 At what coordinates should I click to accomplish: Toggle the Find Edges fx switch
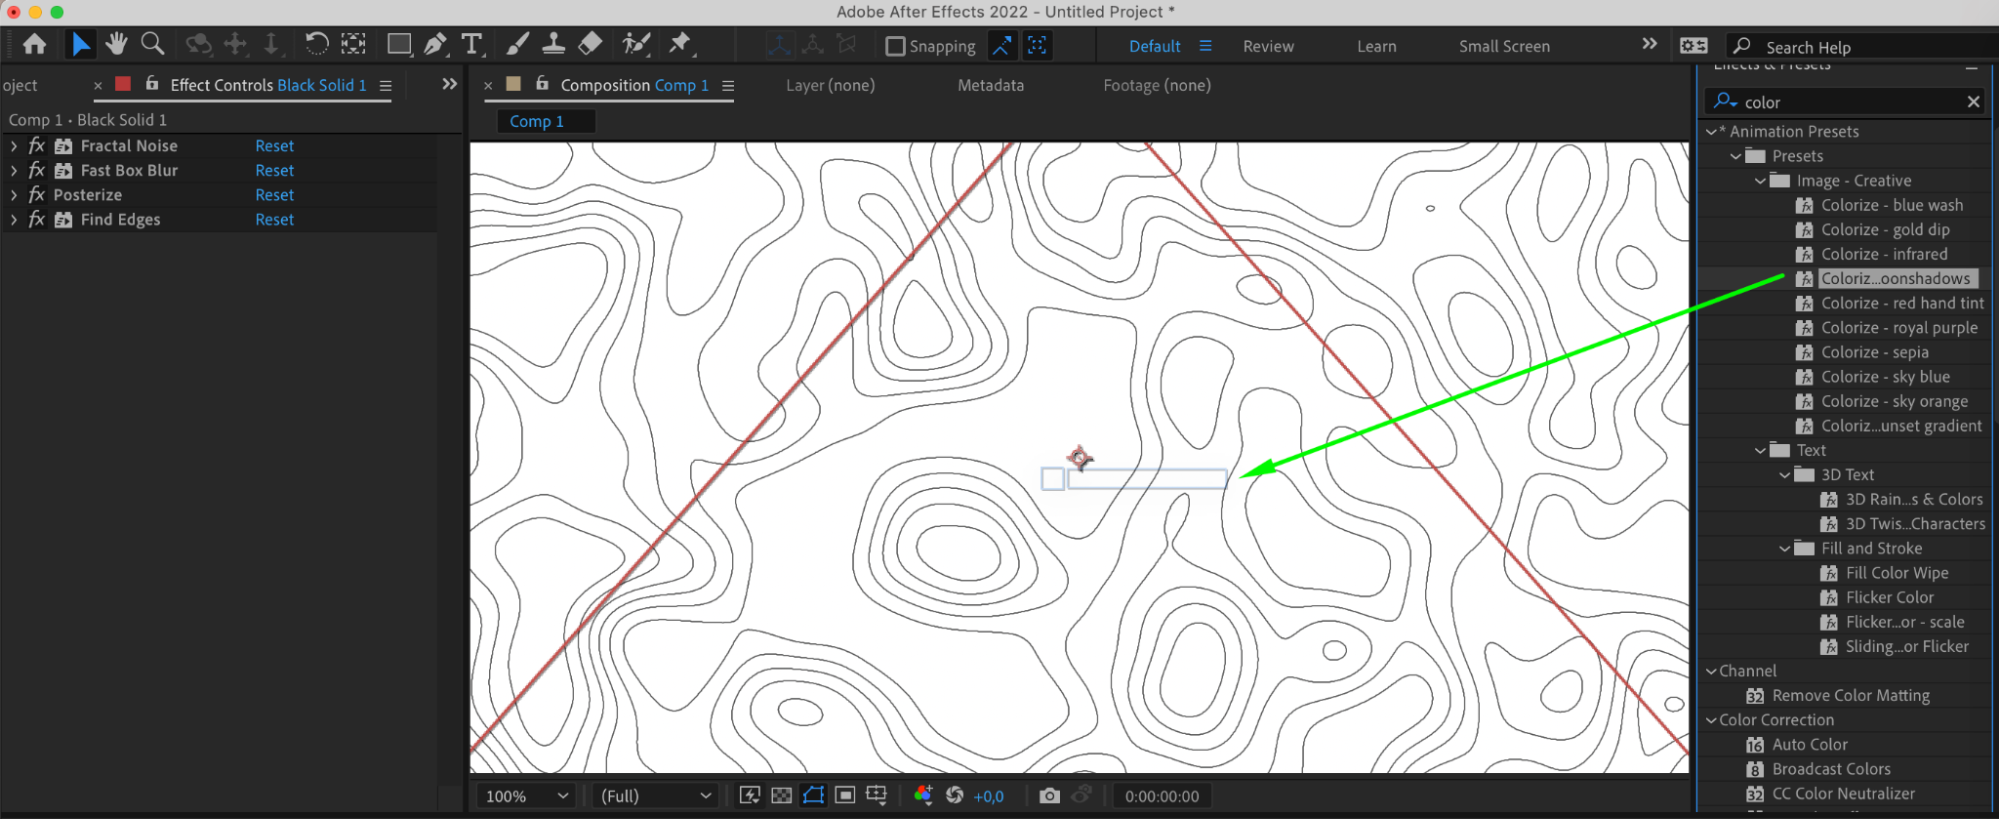point(37,219)
